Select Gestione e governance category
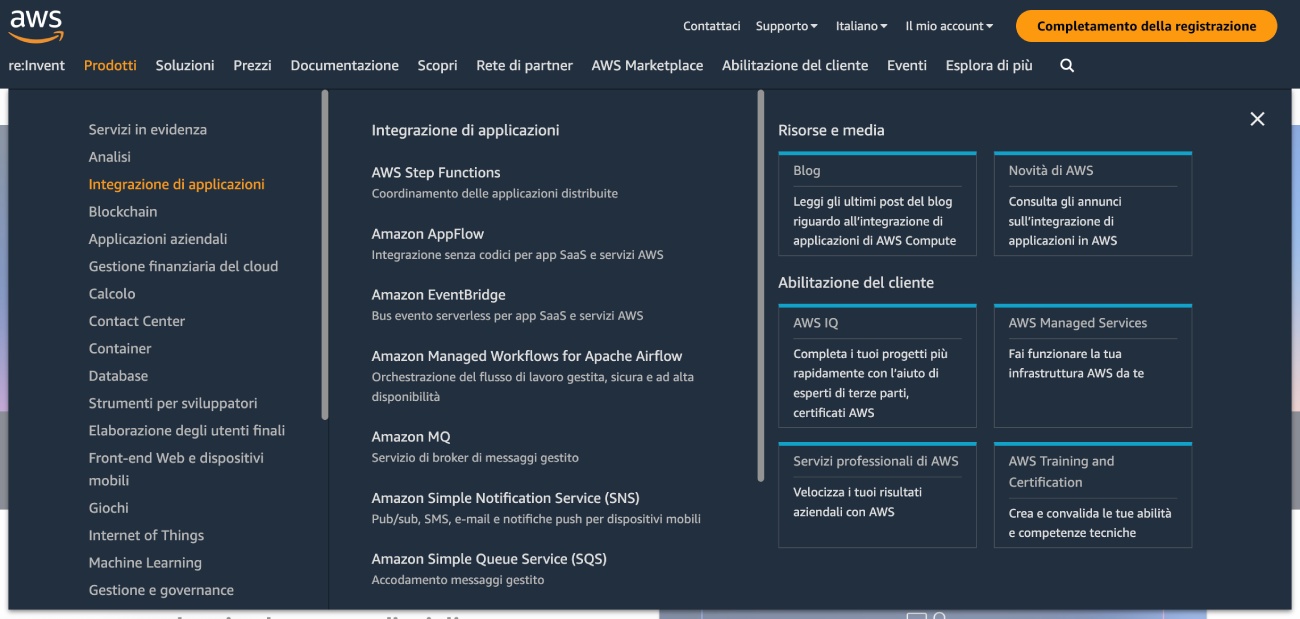Screen dimensions: 1300x619 click(x=161, y=590)
